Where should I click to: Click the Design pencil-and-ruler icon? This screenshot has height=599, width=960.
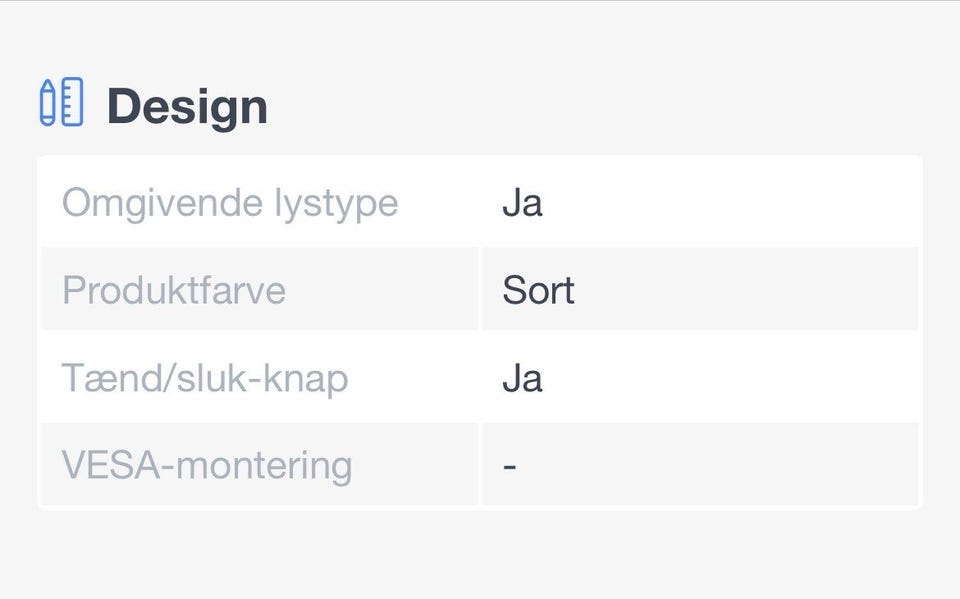point(61,102)
